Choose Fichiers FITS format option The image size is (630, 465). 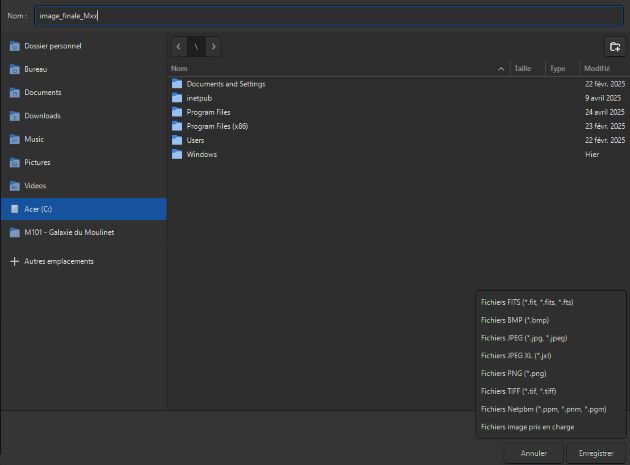(527, 302)
